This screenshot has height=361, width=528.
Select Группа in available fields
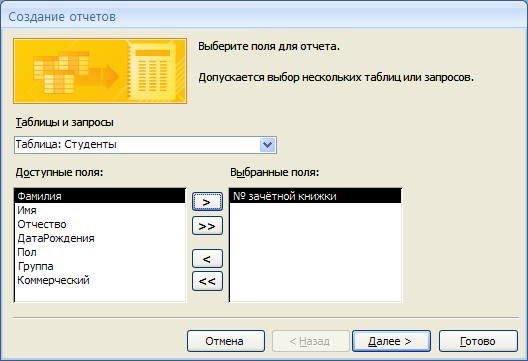click(x=100, y=266)
